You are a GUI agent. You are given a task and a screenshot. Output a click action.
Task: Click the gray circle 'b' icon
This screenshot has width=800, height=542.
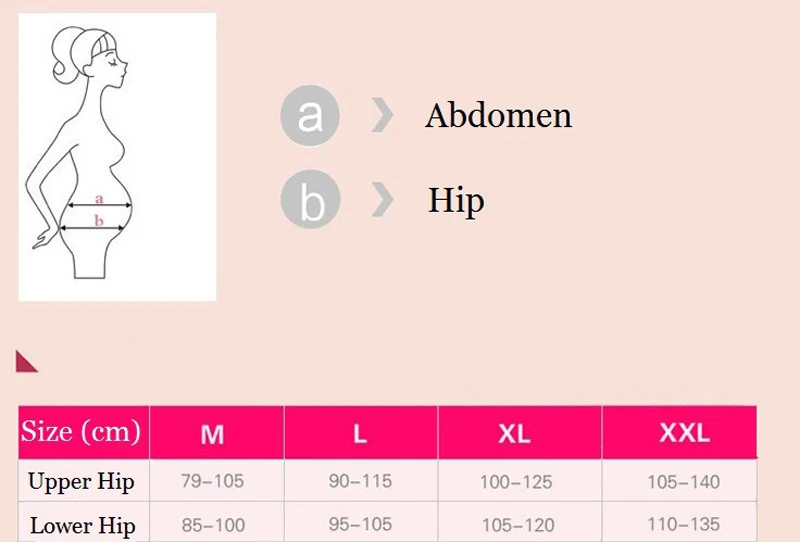pos(310,199)
